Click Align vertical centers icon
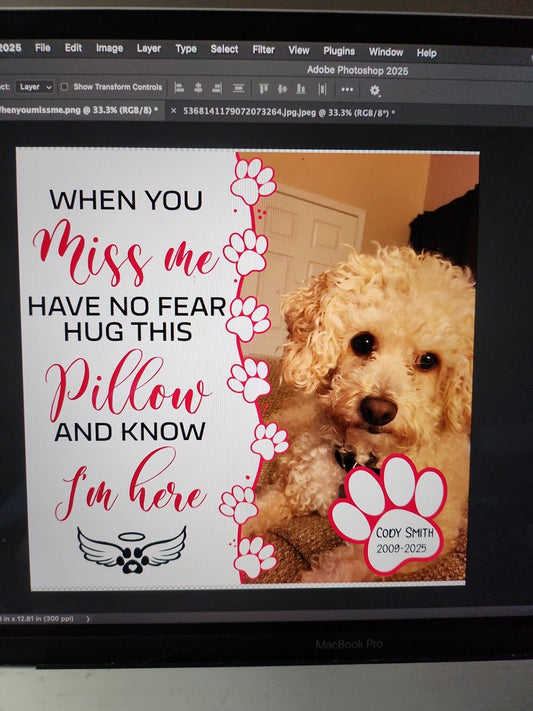The height and width of the screenshot is (711, 533). pyautogui.click(x=282, y=89)
